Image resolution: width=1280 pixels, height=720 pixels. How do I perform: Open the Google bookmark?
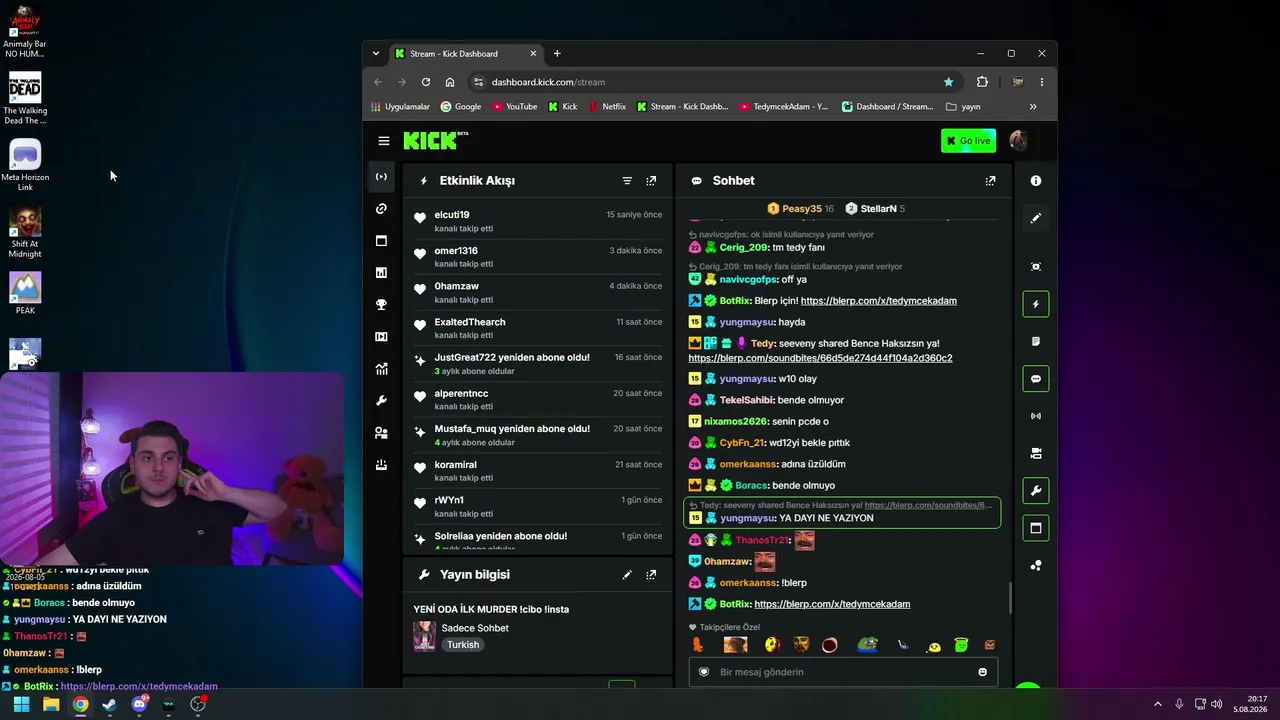pyautogui.click(x=461, y=107)
